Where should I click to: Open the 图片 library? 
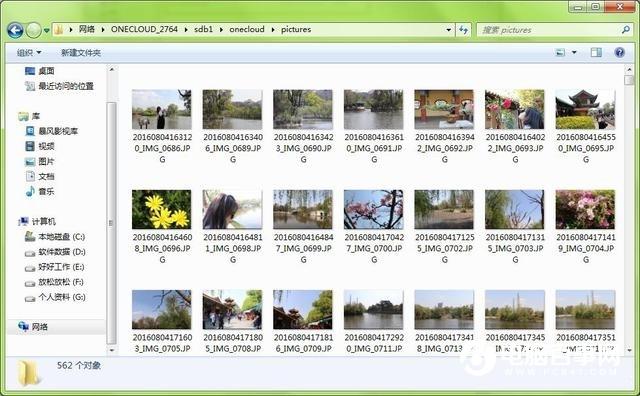point(40,161)
